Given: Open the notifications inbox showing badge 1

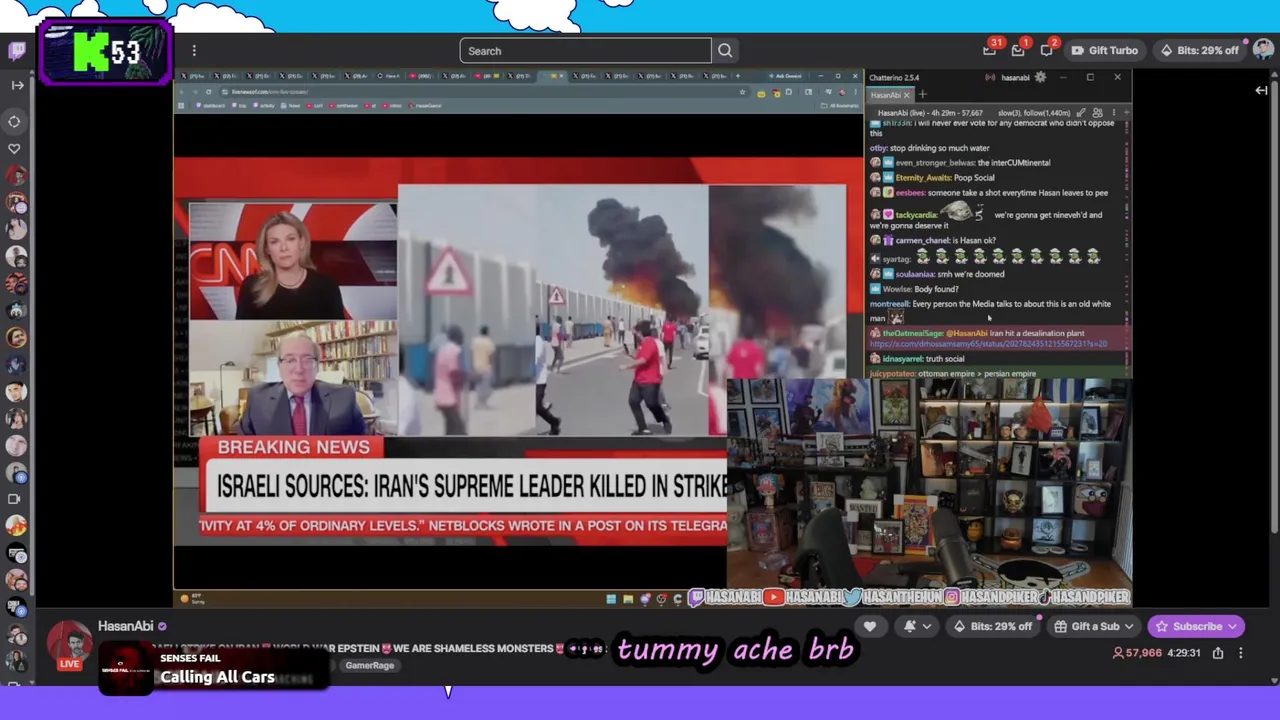Looking at the screenshot, I should pyautogui.click(x=1018, y=50).
